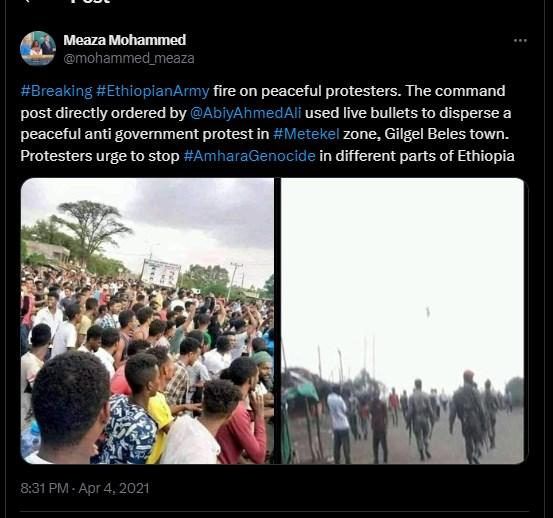Open the #AmharaGenocide hashtag
The image size is (553, 518).
coord(249,156)
